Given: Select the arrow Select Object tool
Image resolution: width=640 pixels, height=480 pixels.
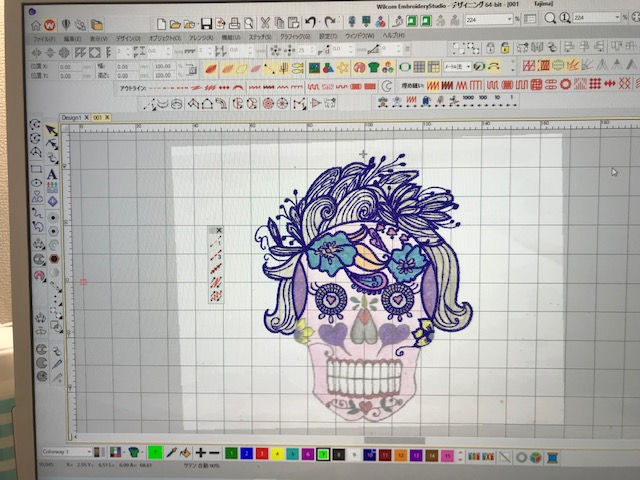Looking at the screenshot, I should tap(51, 130).
